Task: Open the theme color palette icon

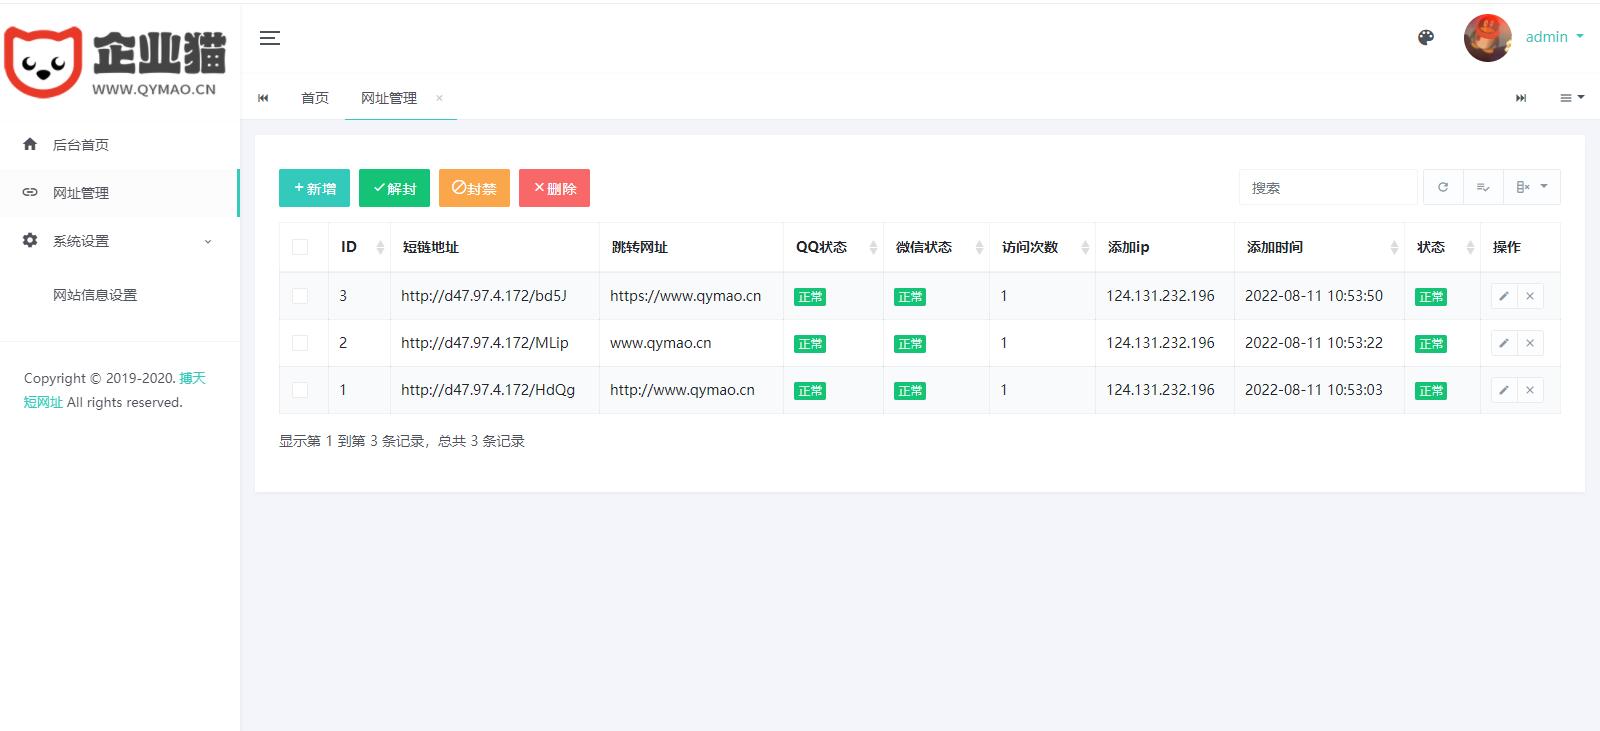Action: 1426,38
